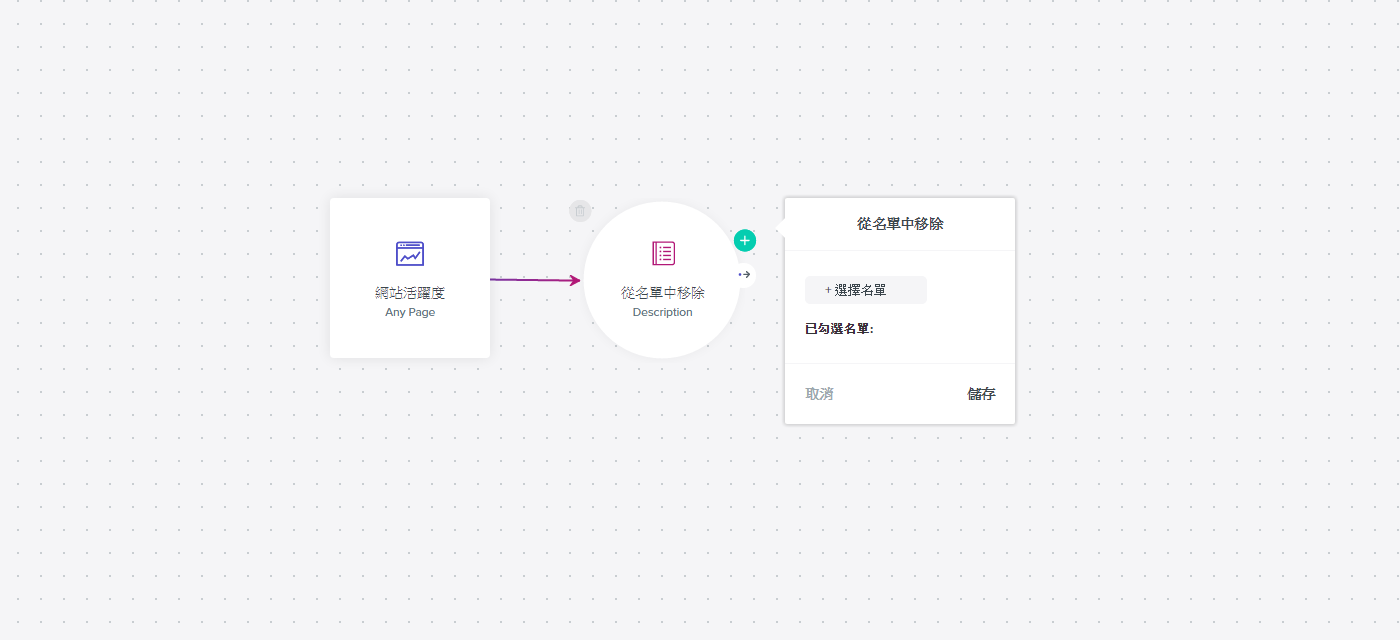Screen dimensions: 1400x640
Task: Click the trash icon above the node
Action: coord(580,211)
